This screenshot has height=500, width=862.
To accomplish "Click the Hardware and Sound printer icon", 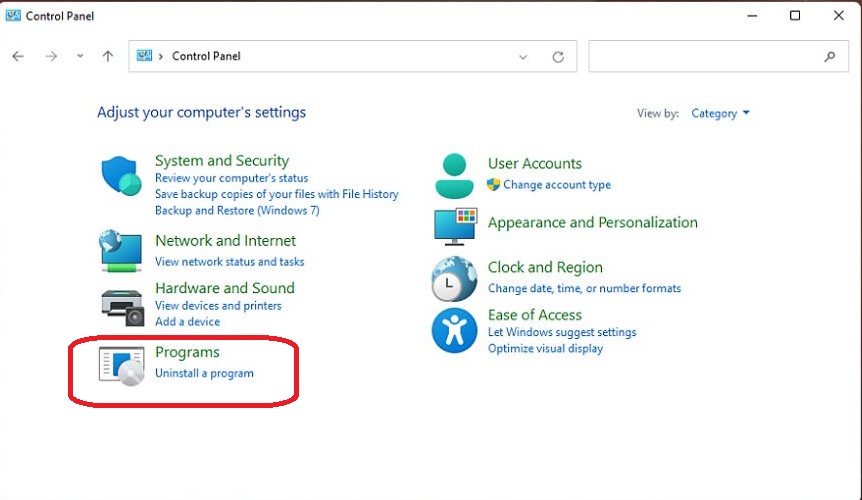I will point(123,304).
